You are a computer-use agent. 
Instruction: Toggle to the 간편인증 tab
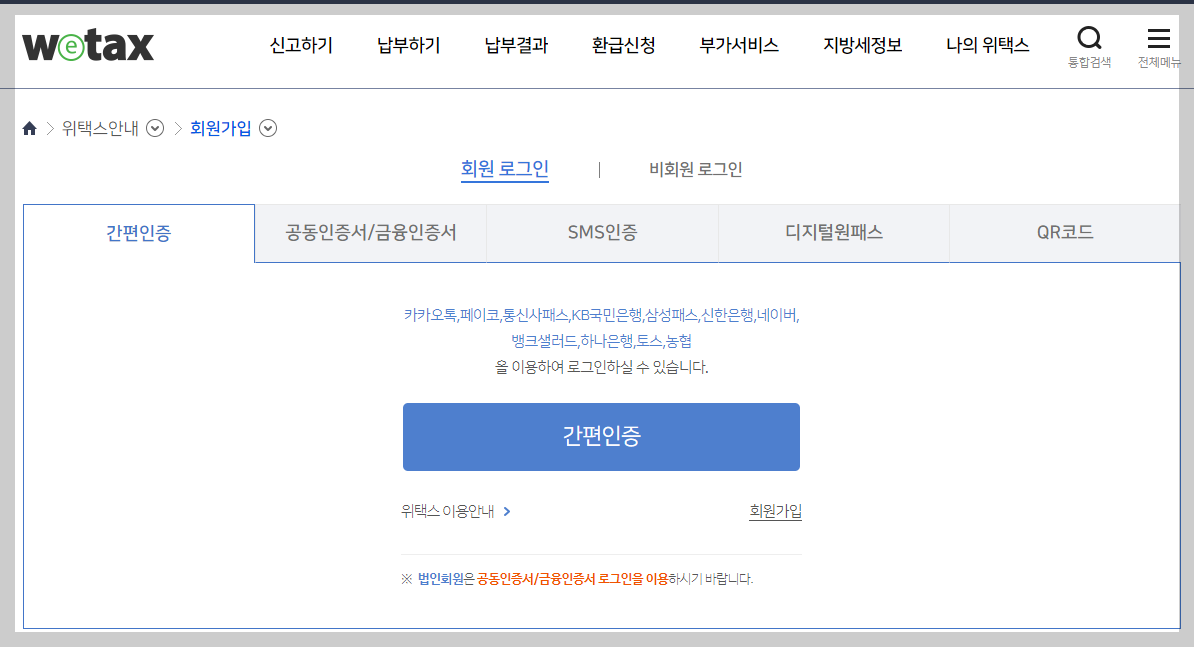(x=138, y=232)
